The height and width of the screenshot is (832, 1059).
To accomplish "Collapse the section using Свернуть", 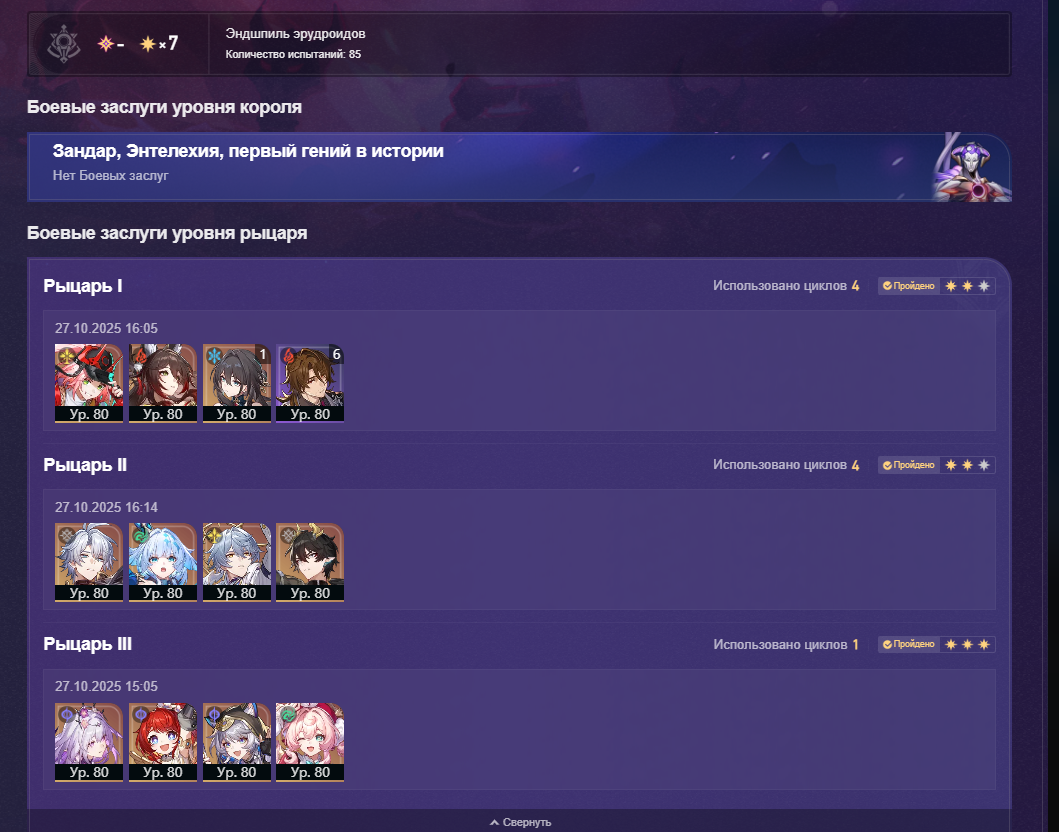I will (520, 822).
